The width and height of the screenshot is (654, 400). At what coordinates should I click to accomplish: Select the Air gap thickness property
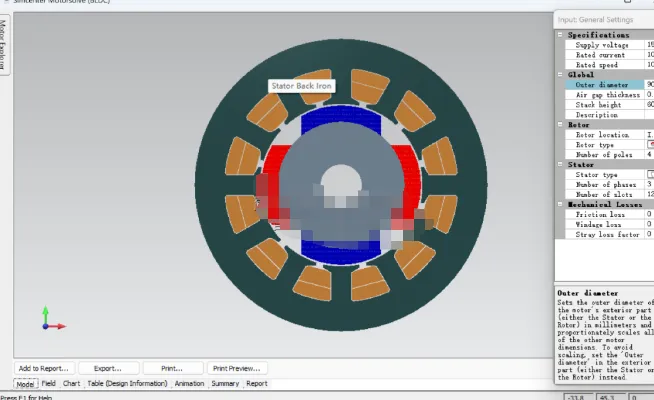[x=605, y=95]
